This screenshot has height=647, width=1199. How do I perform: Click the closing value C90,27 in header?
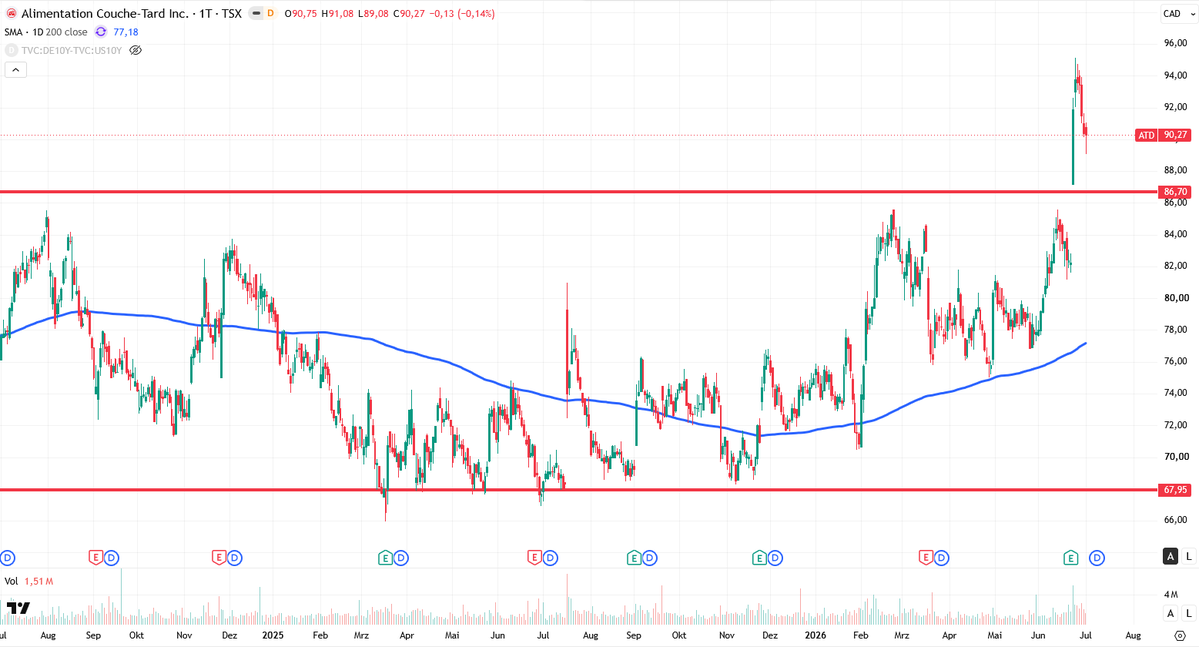(x=409, y=14)
